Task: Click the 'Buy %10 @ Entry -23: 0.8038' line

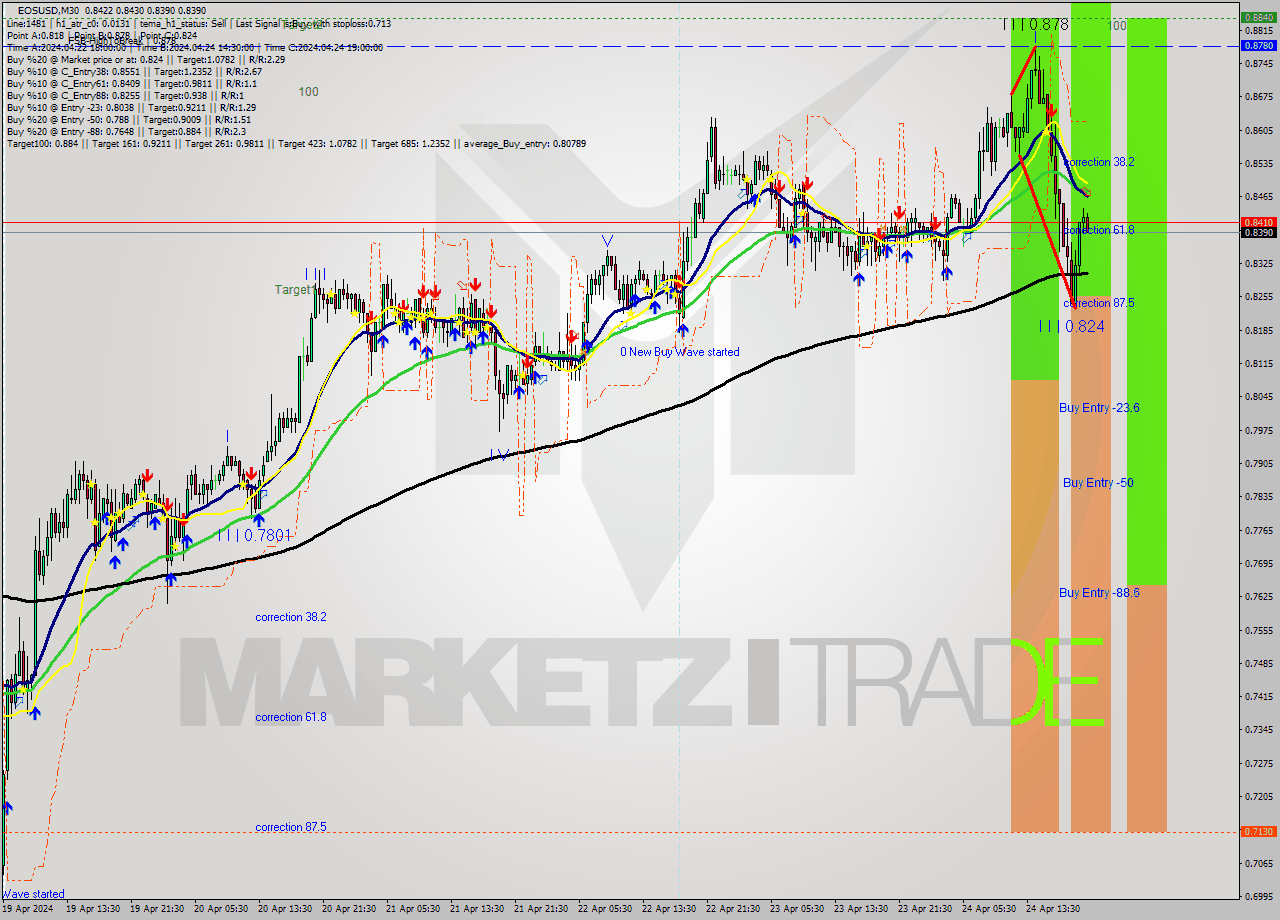Action: tap(131, 108)
